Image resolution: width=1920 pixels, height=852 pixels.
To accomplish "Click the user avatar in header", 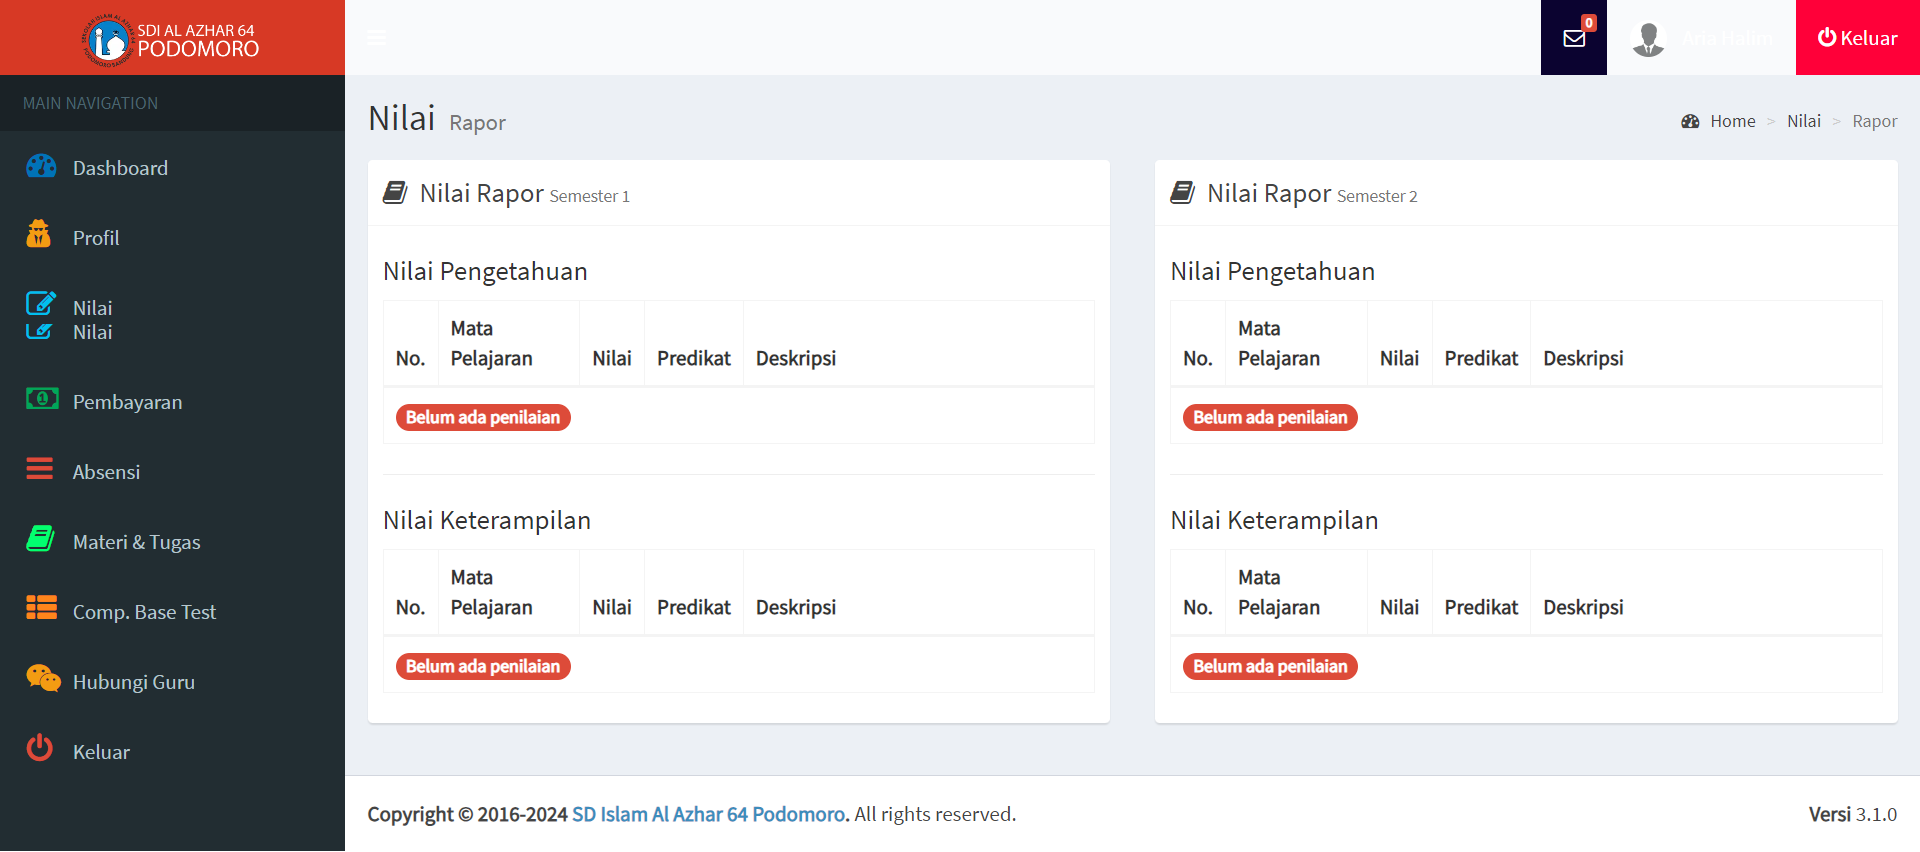I will 1648,38.
